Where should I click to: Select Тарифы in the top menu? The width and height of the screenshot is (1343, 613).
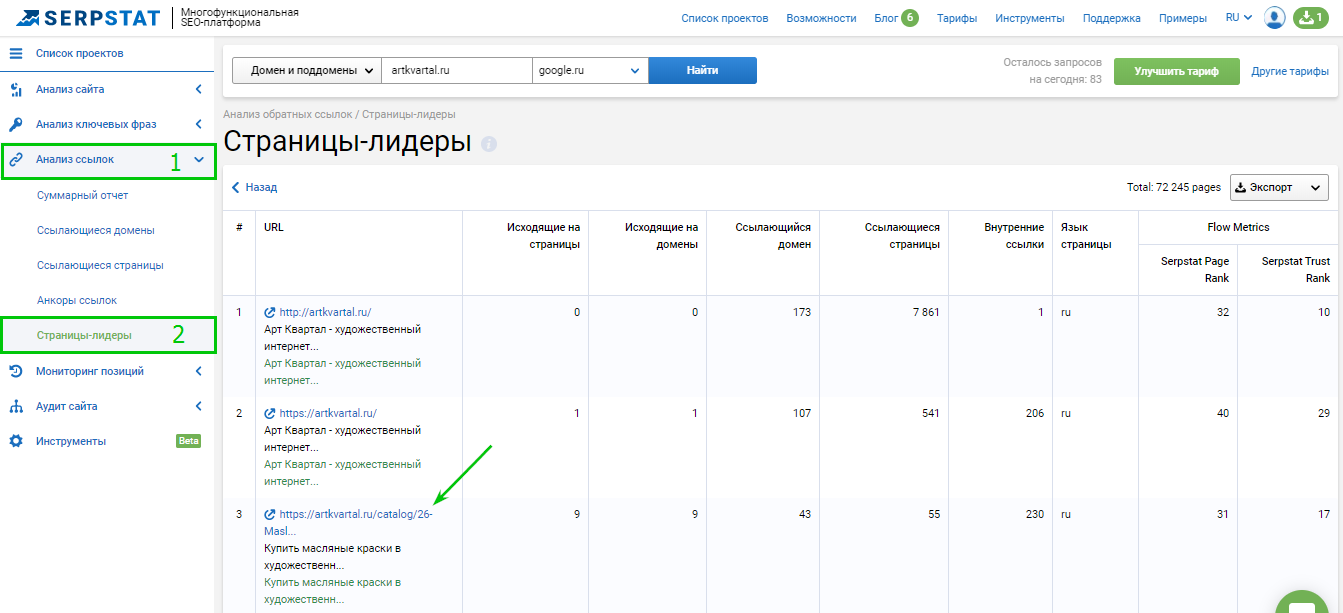tap(955, 17)
